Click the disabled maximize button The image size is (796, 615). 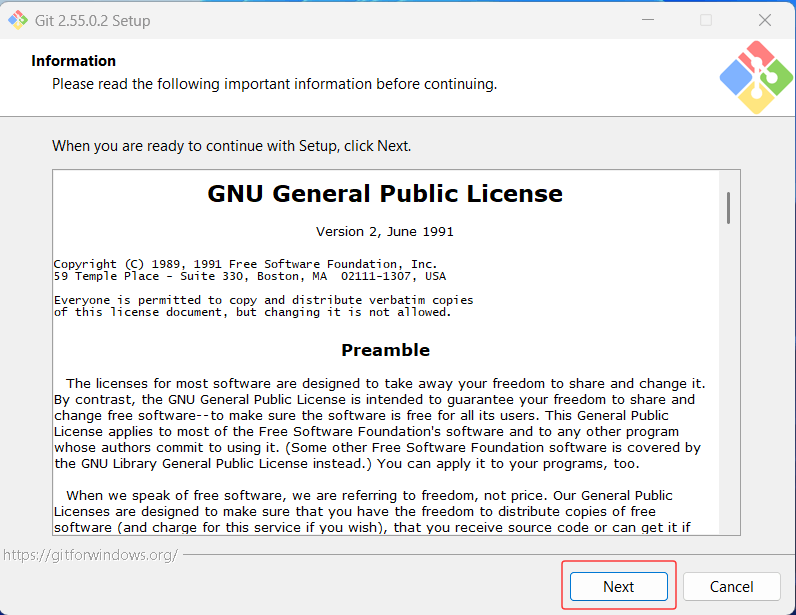pos(706,20)
